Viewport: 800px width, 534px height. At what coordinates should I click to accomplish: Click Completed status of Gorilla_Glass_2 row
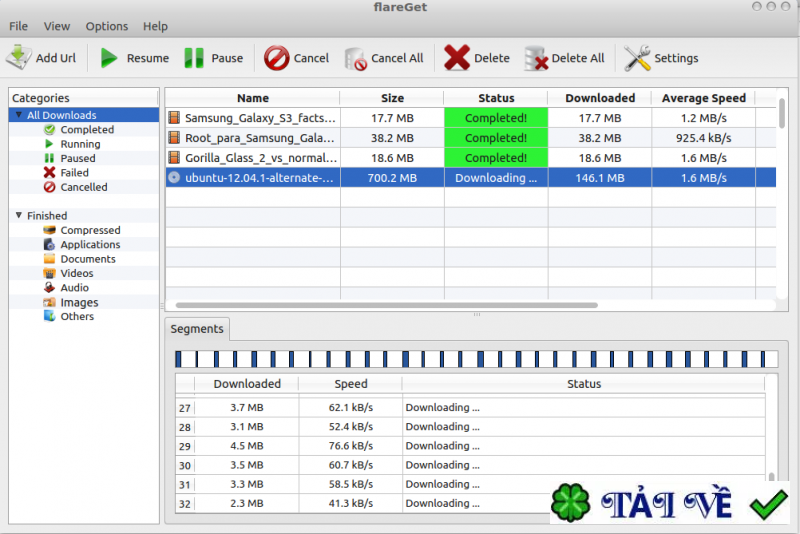coord(496,158)
